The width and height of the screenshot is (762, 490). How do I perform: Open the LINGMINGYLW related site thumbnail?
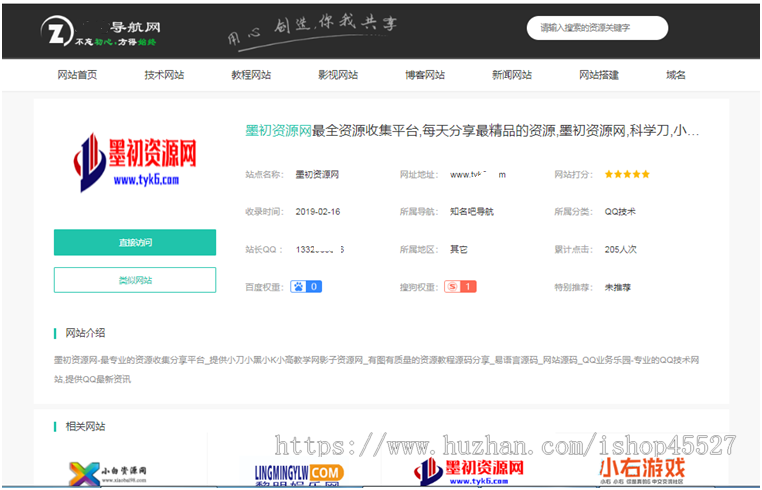click(299, 474)
